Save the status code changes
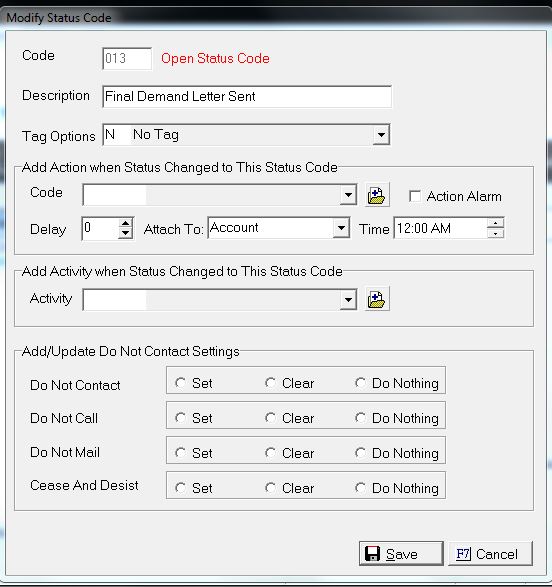The width and height of the screenshot is (552, 587). pos(401,553)
